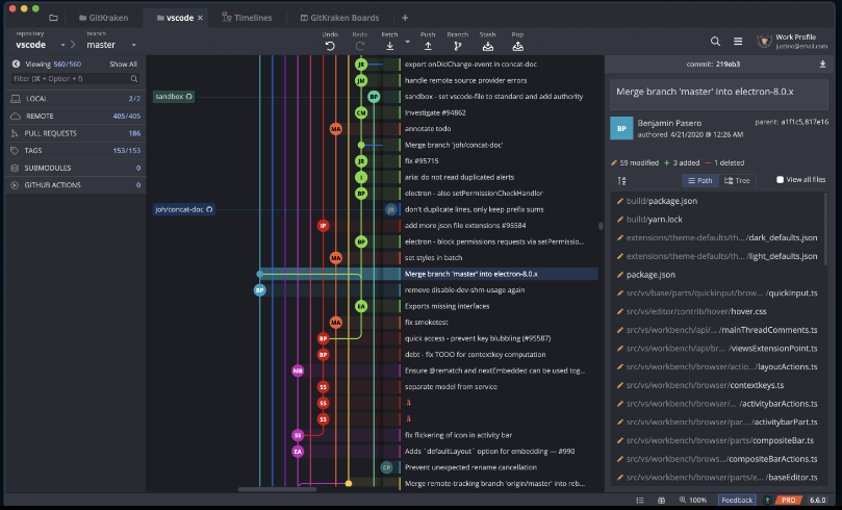The height and width of the screenshot is (510, 842).
Task: Switch to the GitKraken tab
Action: (104, 18)
